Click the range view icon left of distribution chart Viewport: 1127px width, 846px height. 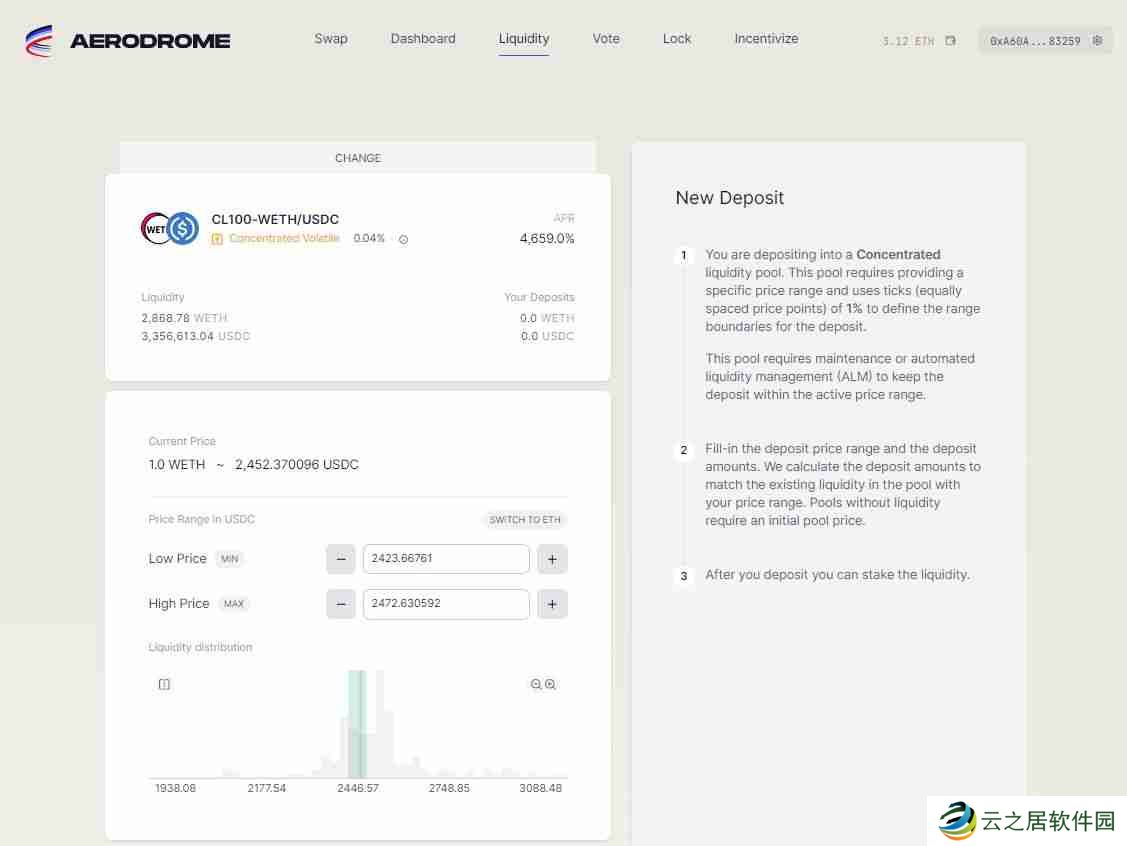164,684
